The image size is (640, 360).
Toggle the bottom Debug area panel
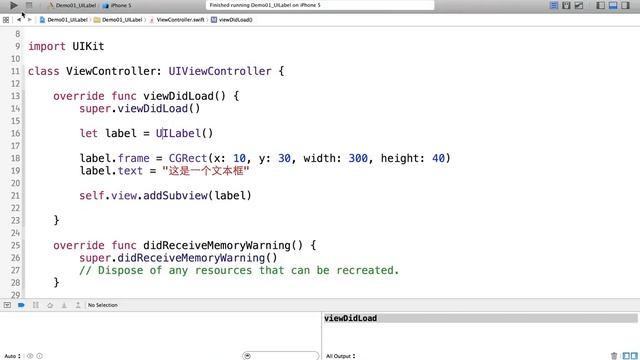click(x=613, y=5)
